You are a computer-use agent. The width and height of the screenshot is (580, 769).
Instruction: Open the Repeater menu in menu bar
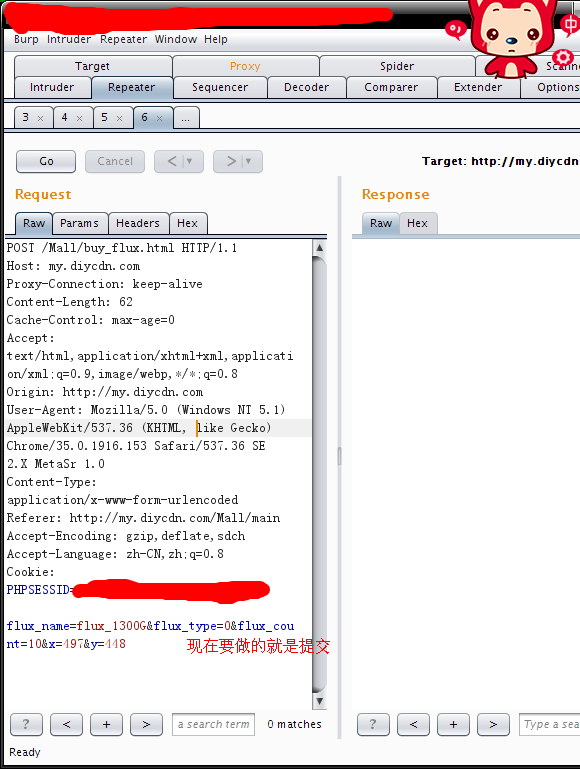point(123,39)
